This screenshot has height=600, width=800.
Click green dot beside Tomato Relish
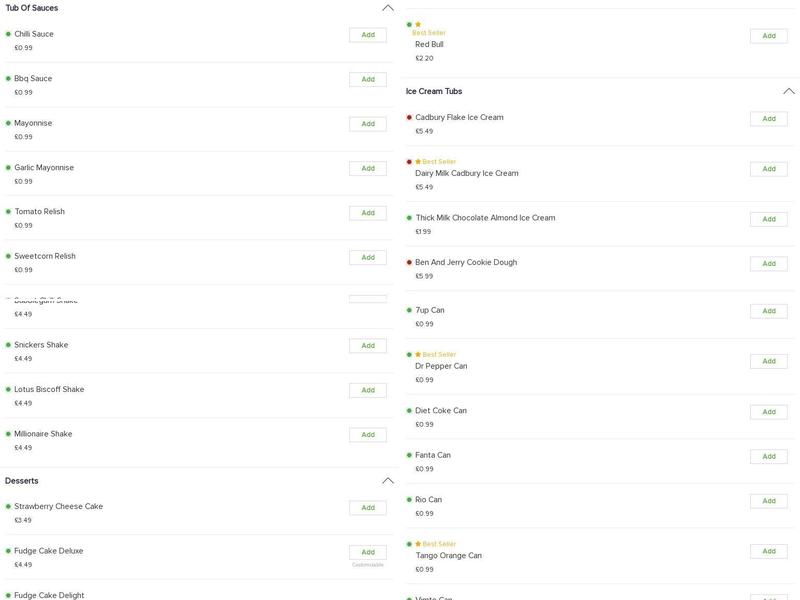click(8, 212)
